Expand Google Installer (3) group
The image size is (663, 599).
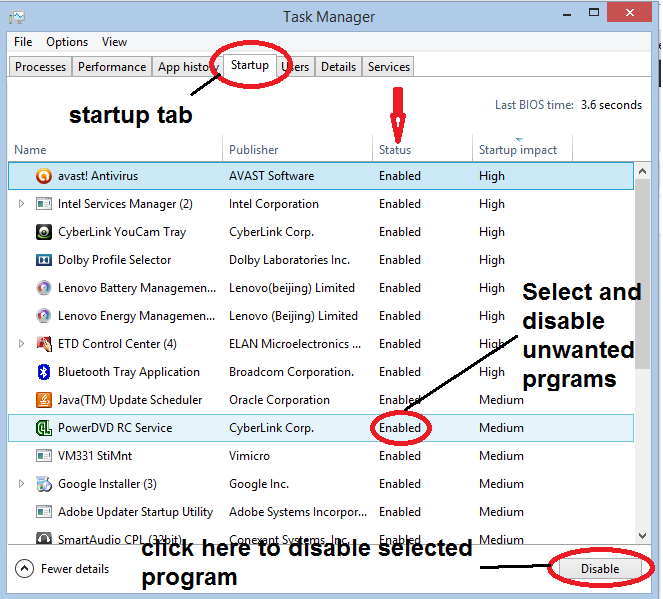click(21, 484)
